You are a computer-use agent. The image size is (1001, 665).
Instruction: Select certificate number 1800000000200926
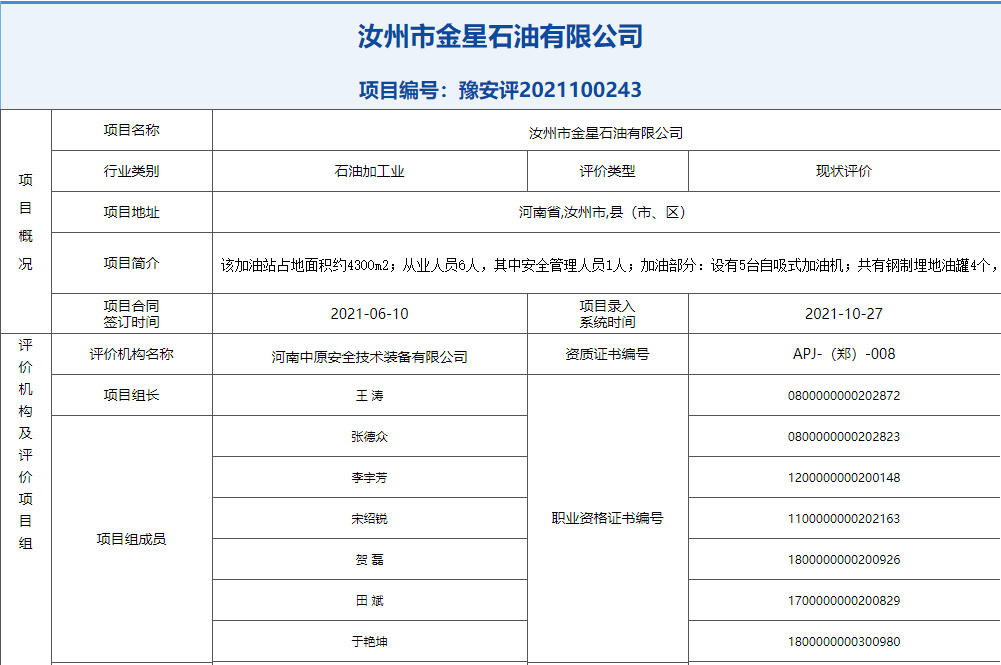click(x=844, y=560)
